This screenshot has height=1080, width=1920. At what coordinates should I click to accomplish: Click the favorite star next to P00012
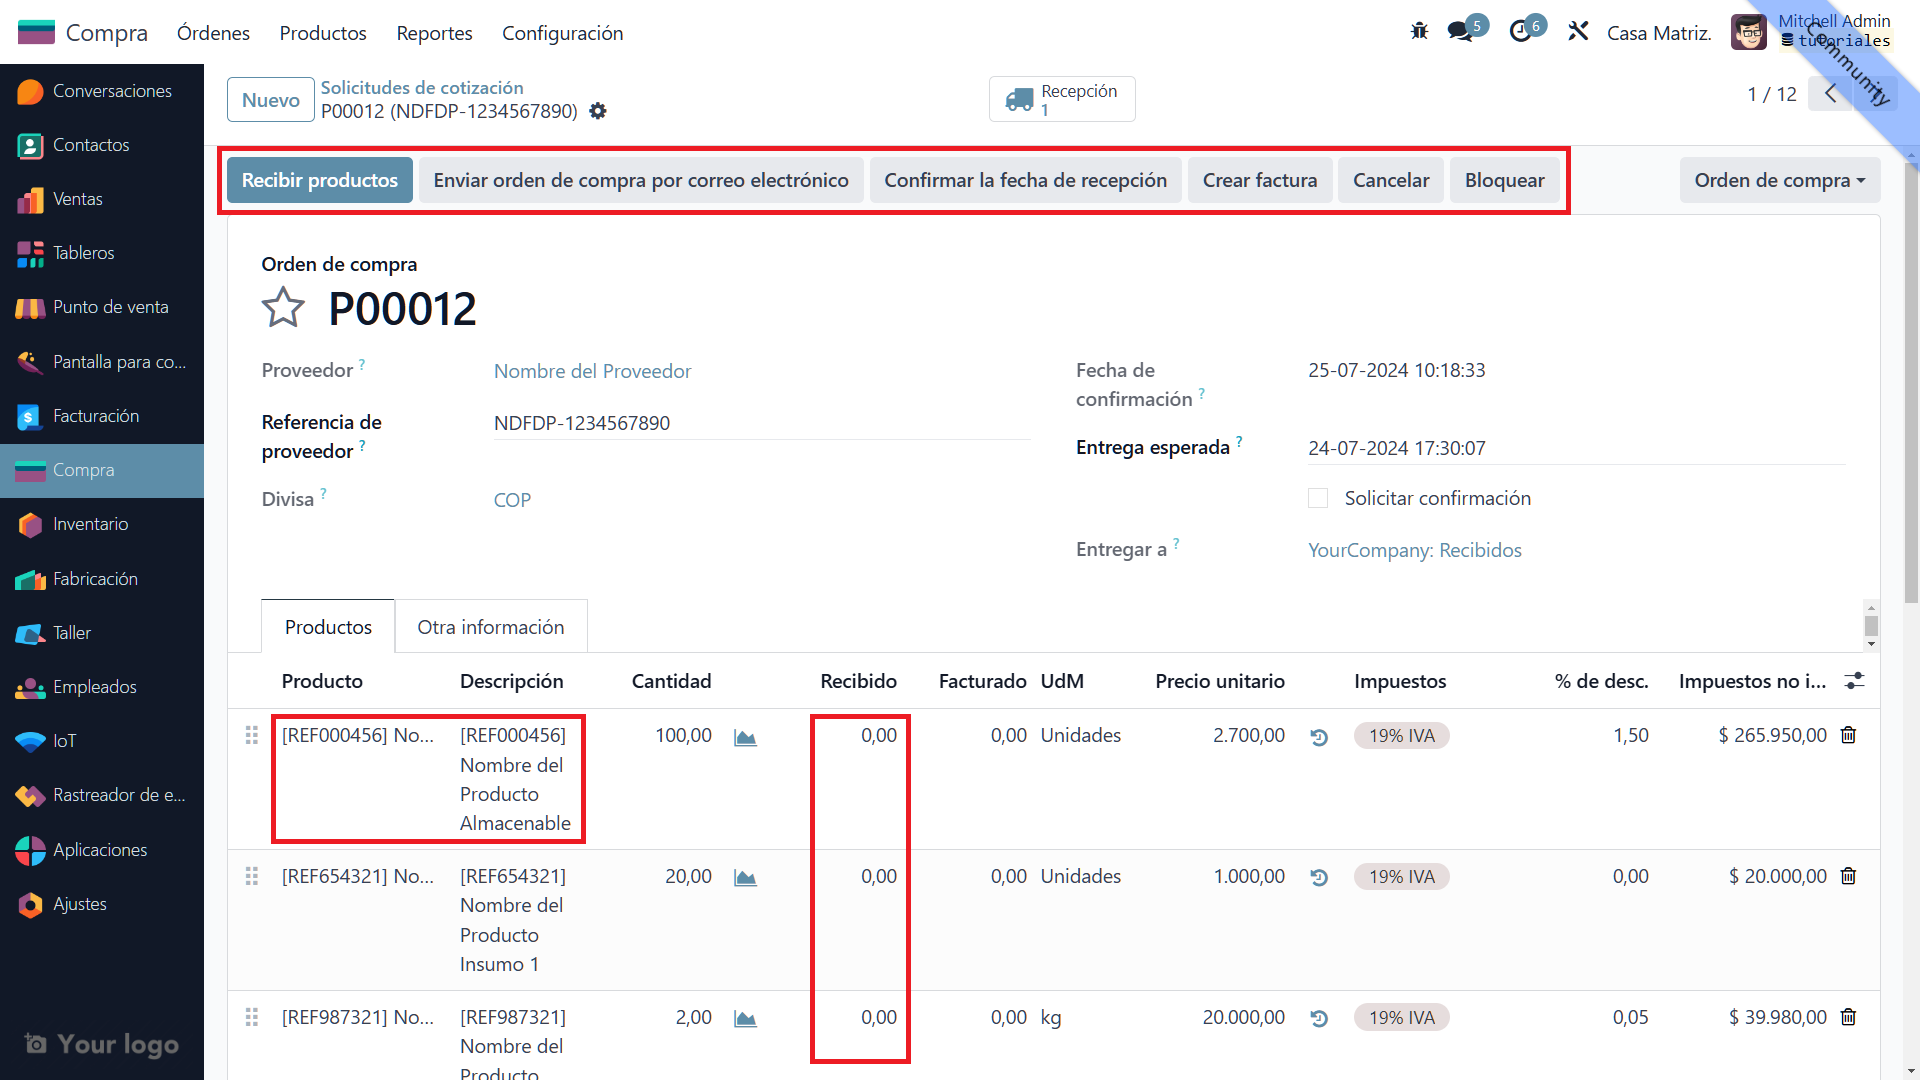pyautogui.click(x=283, y=308)
